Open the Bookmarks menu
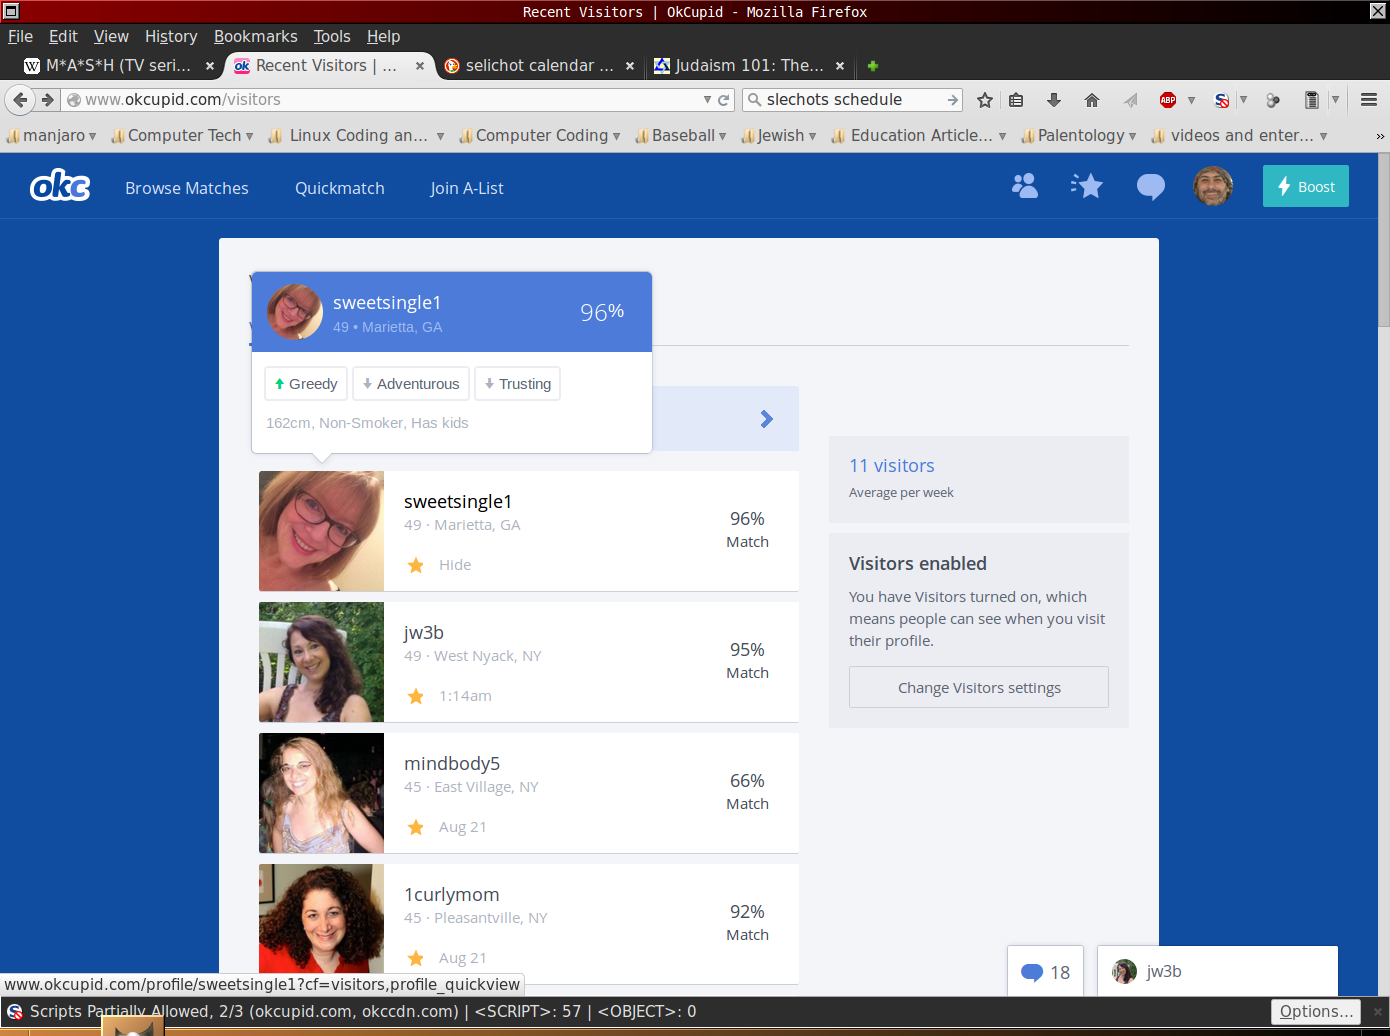 [x=256, y=36]
